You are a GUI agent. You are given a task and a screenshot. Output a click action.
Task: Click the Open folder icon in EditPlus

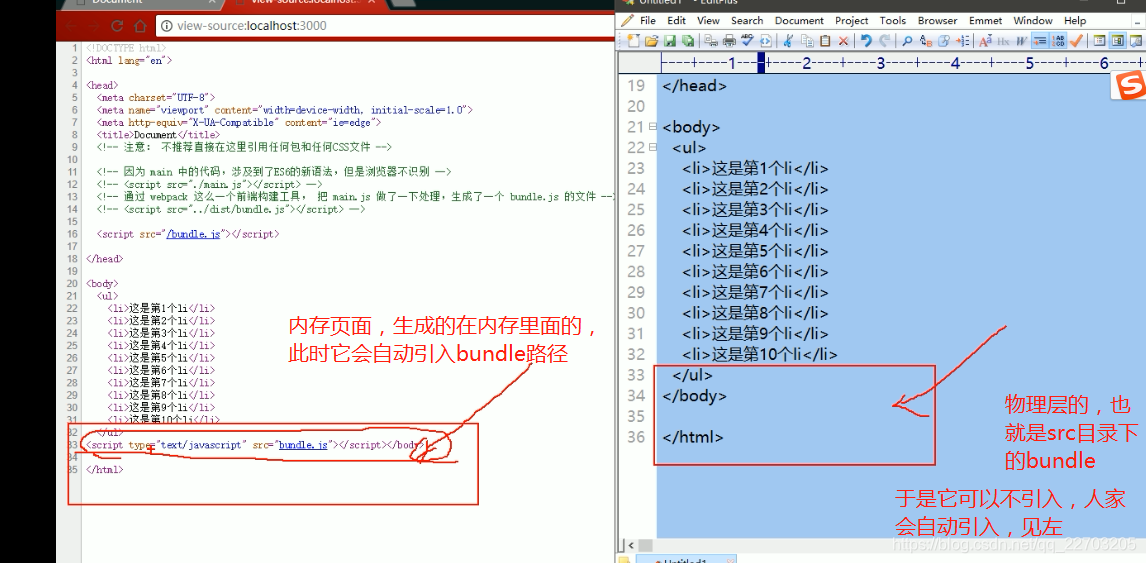(651, 41)
